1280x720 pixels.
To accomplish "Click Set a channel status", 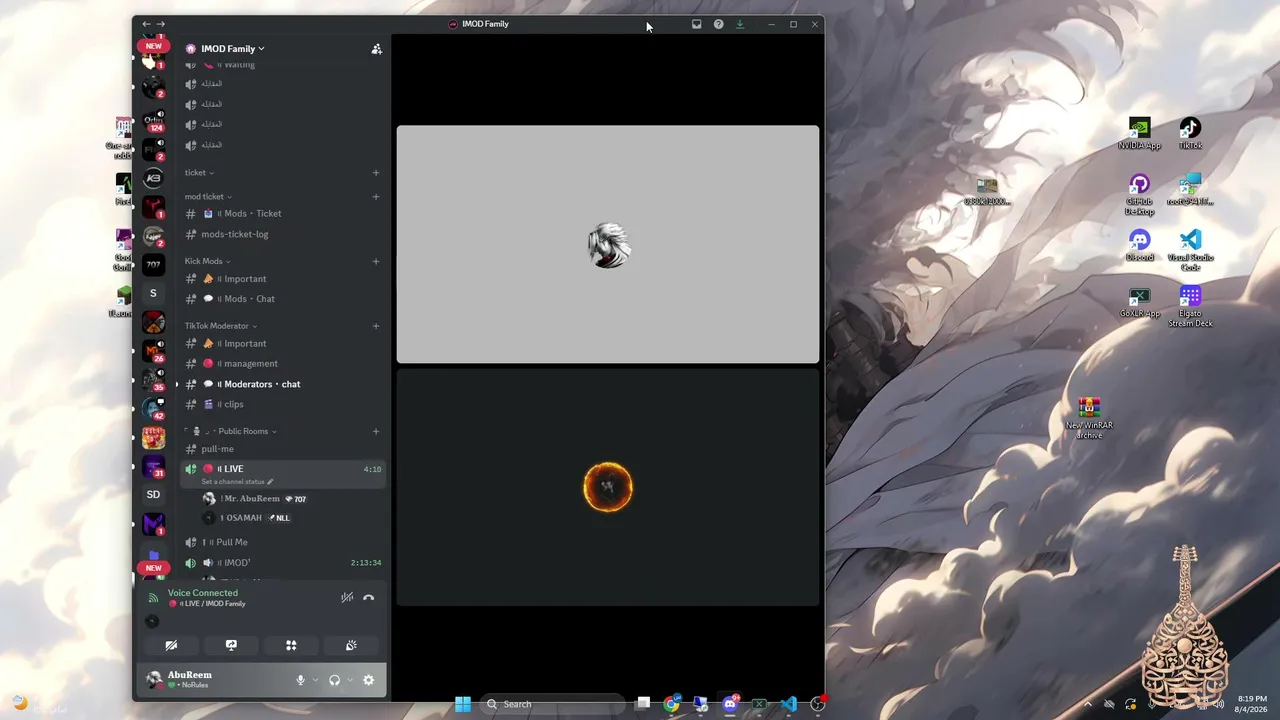I will click(x=237, y=482).
